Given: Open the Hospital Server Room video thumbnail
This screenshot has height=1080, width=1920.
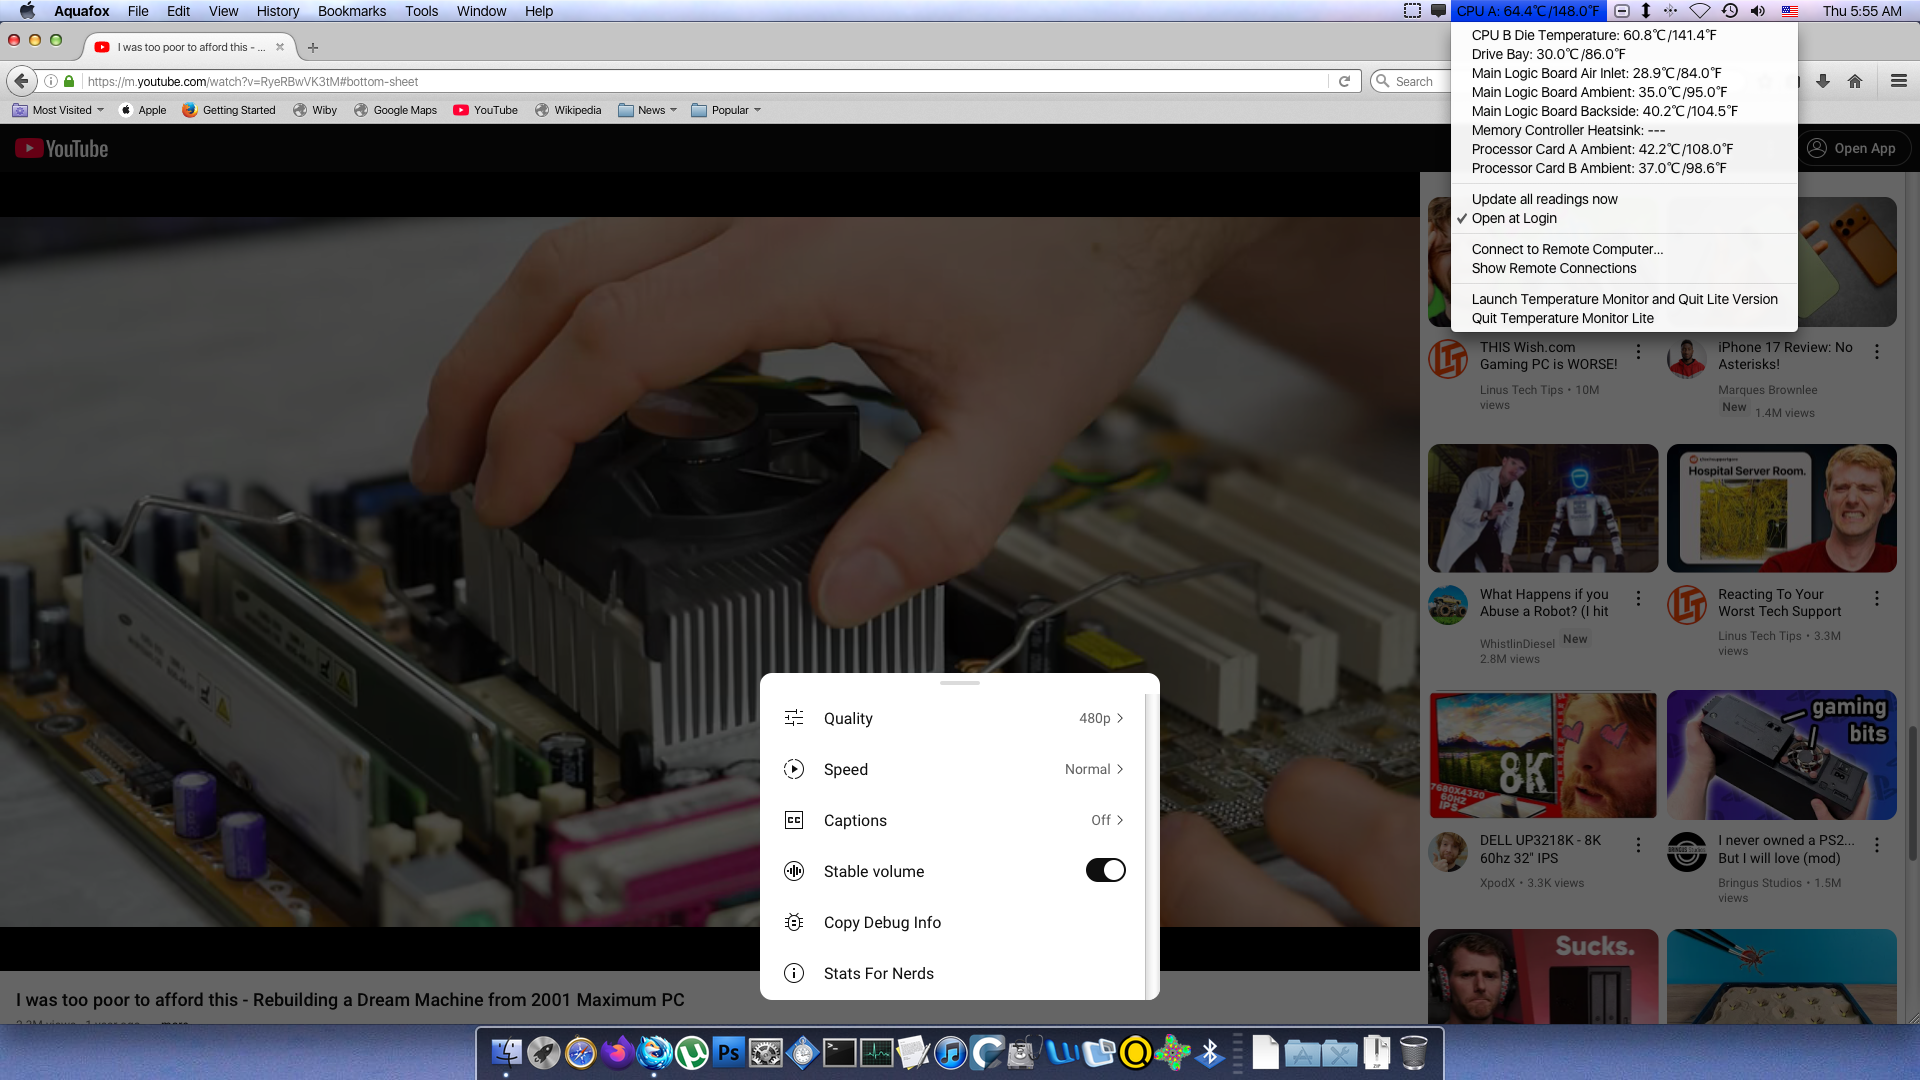Looking at the screenshot, I should tap(1781, 508).
